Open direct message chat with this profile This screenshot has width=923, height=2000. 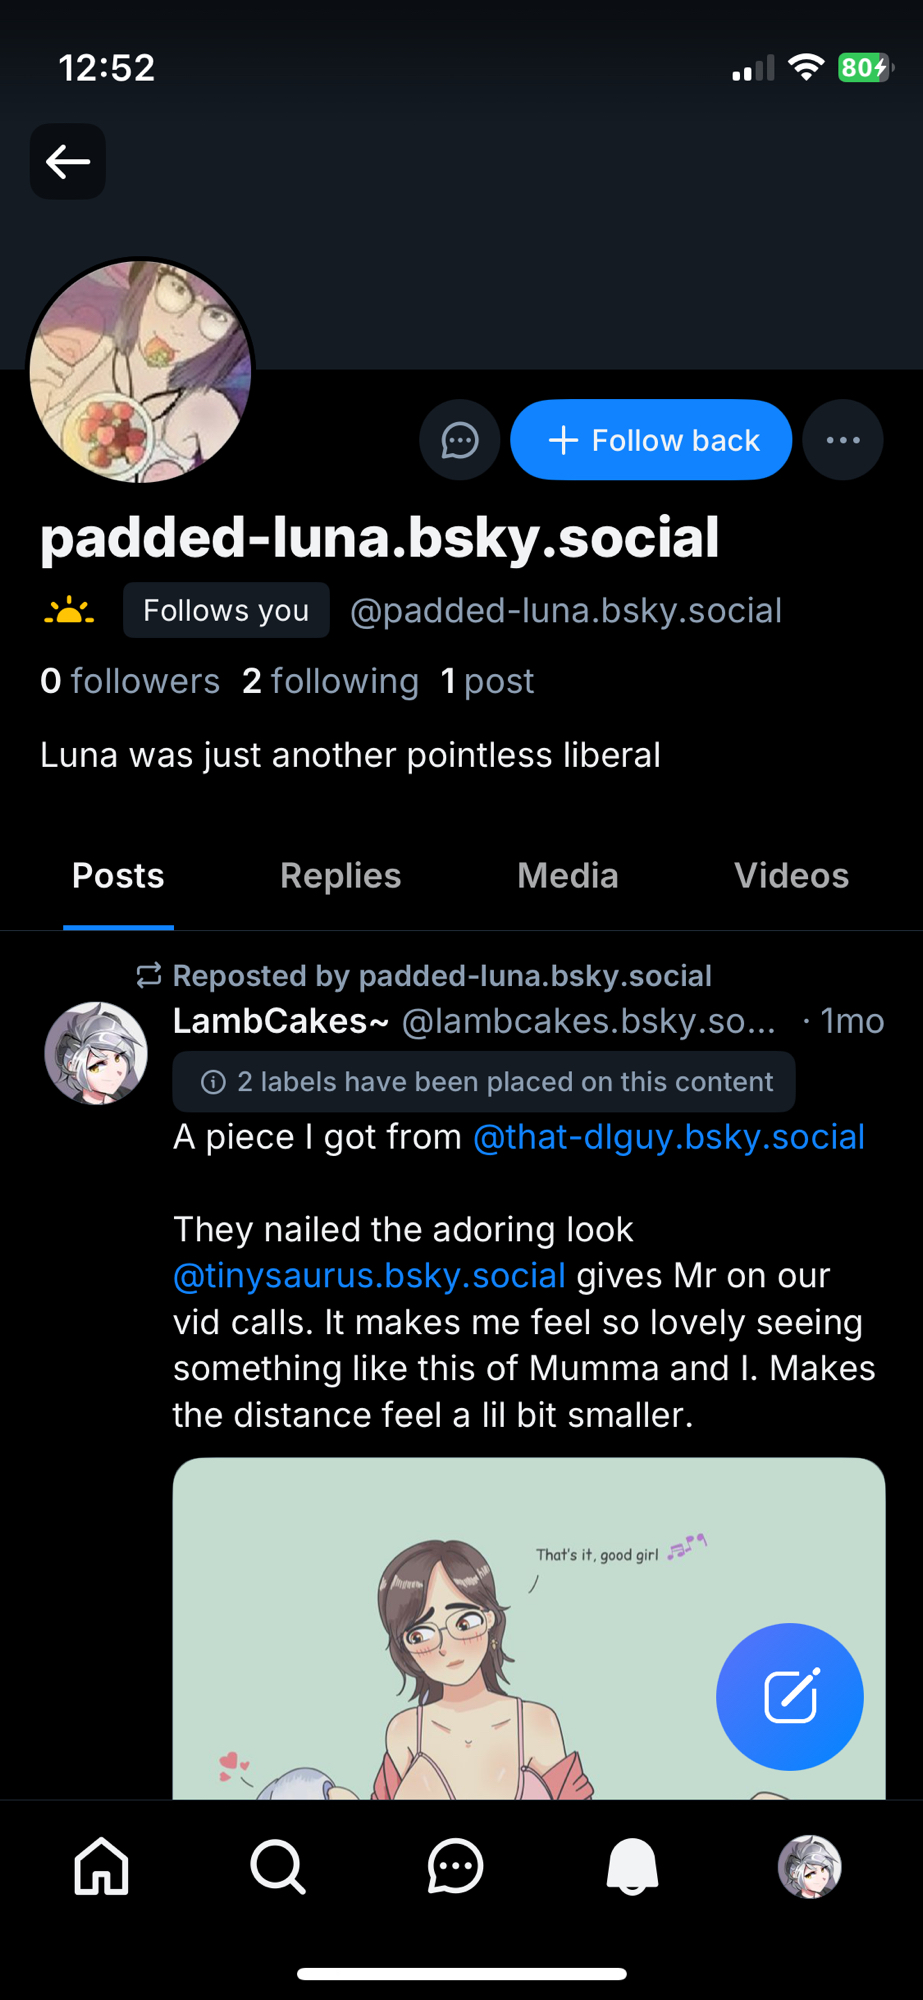click(x=459, y=440)
